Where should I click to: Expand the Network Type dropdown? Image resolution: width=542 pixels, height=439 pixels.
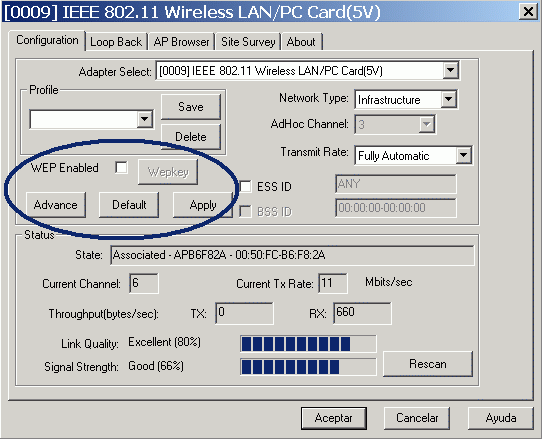pos(448,99)
